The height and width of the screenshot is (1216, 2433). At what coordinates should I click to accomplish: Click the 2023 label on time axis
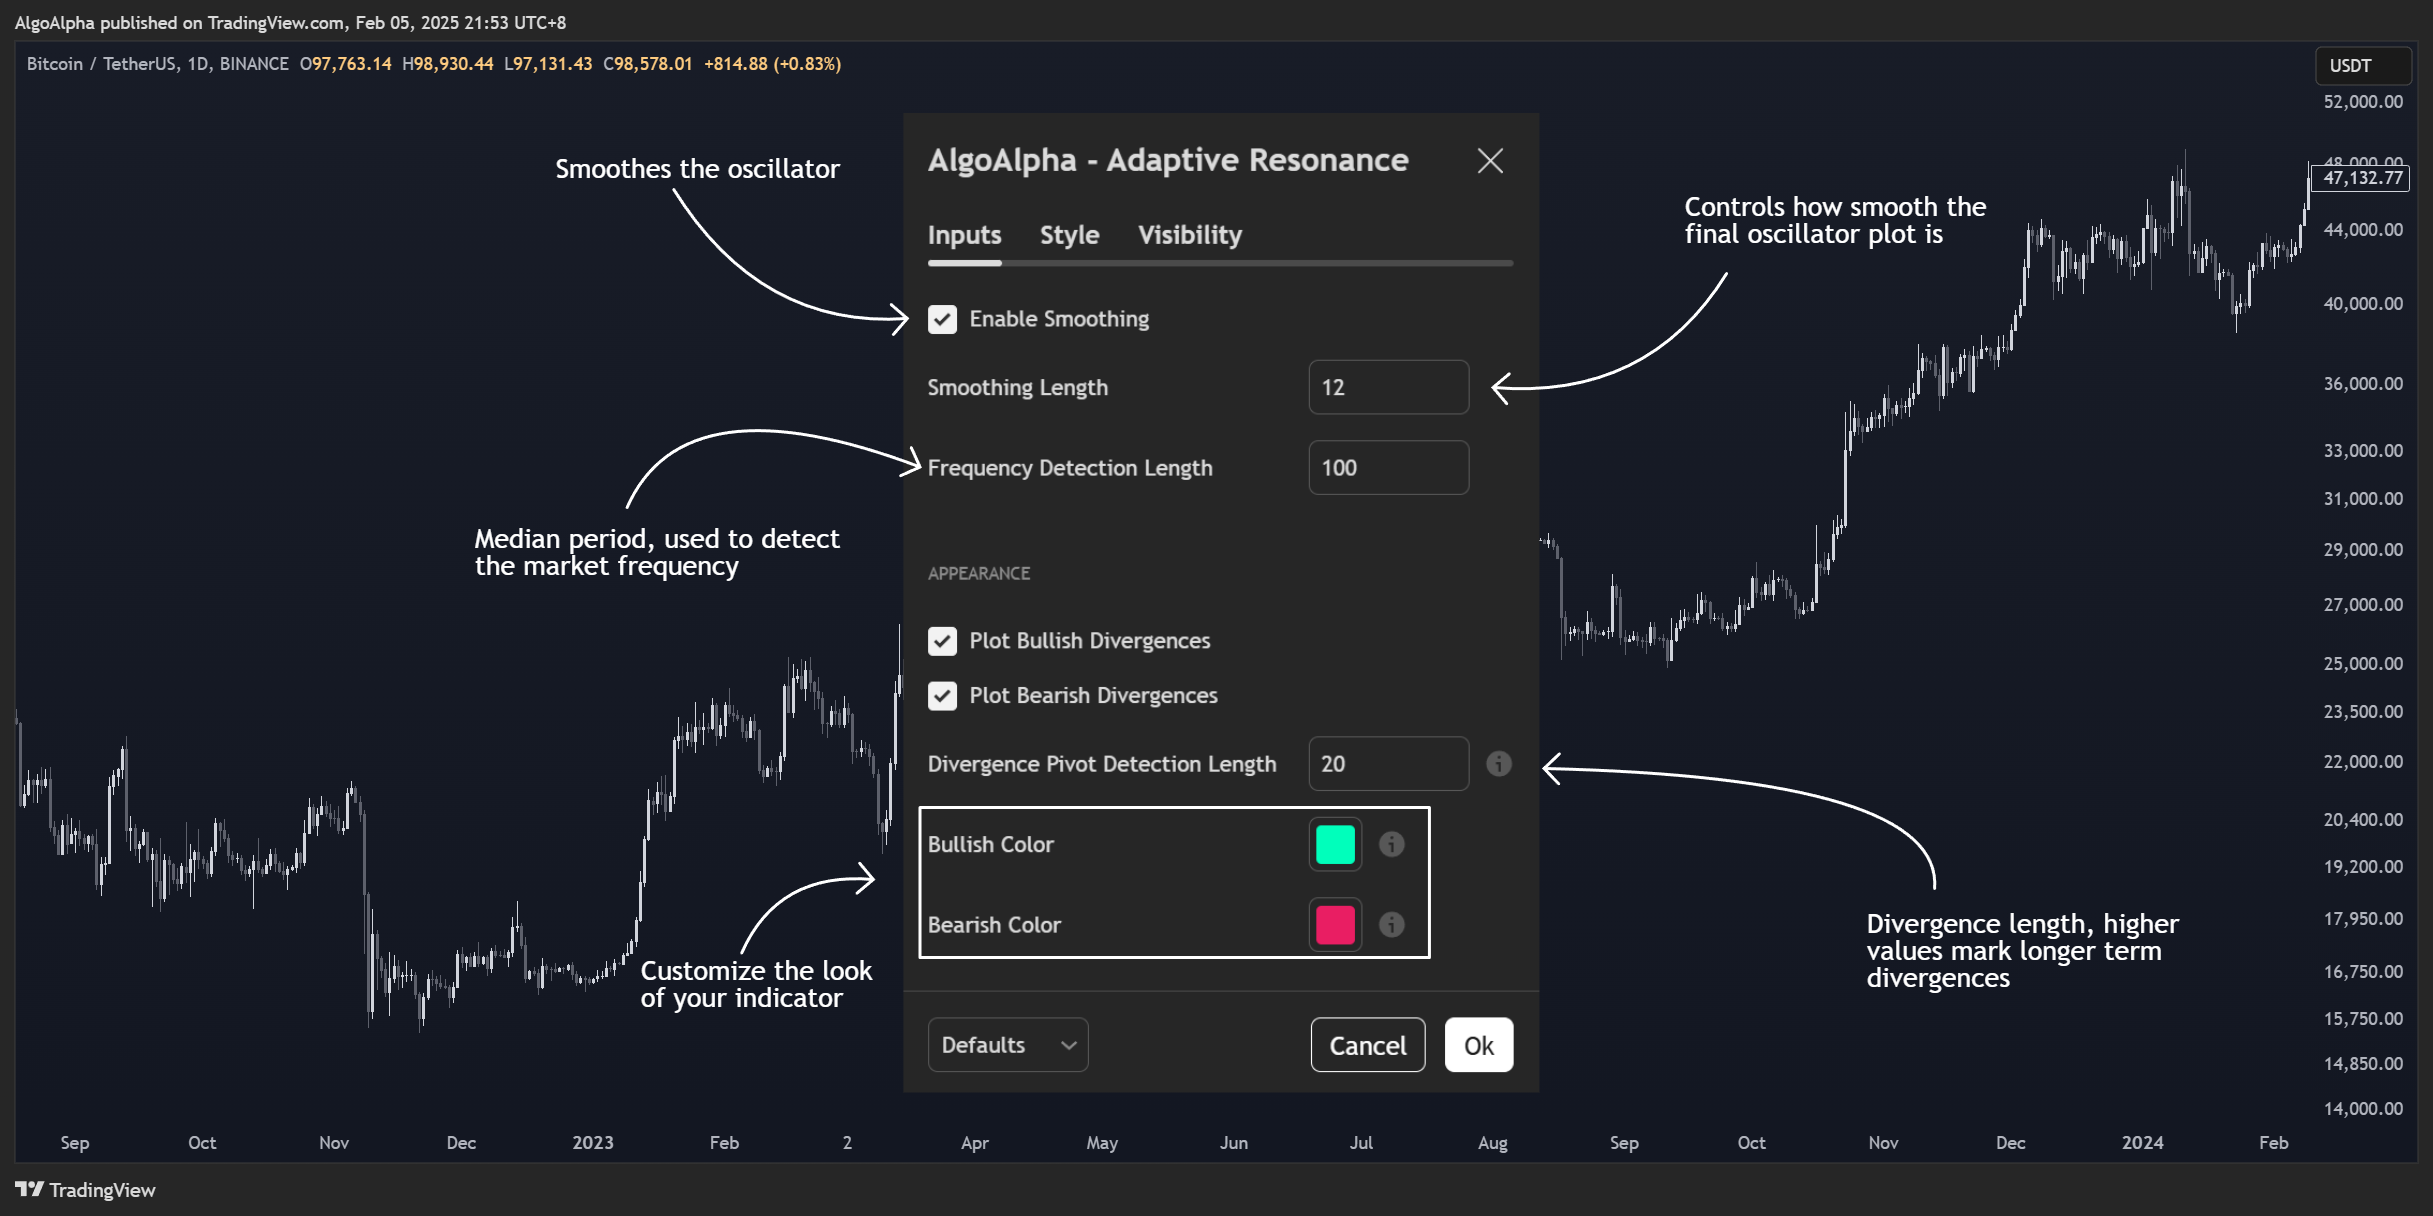click(592, 1143)
